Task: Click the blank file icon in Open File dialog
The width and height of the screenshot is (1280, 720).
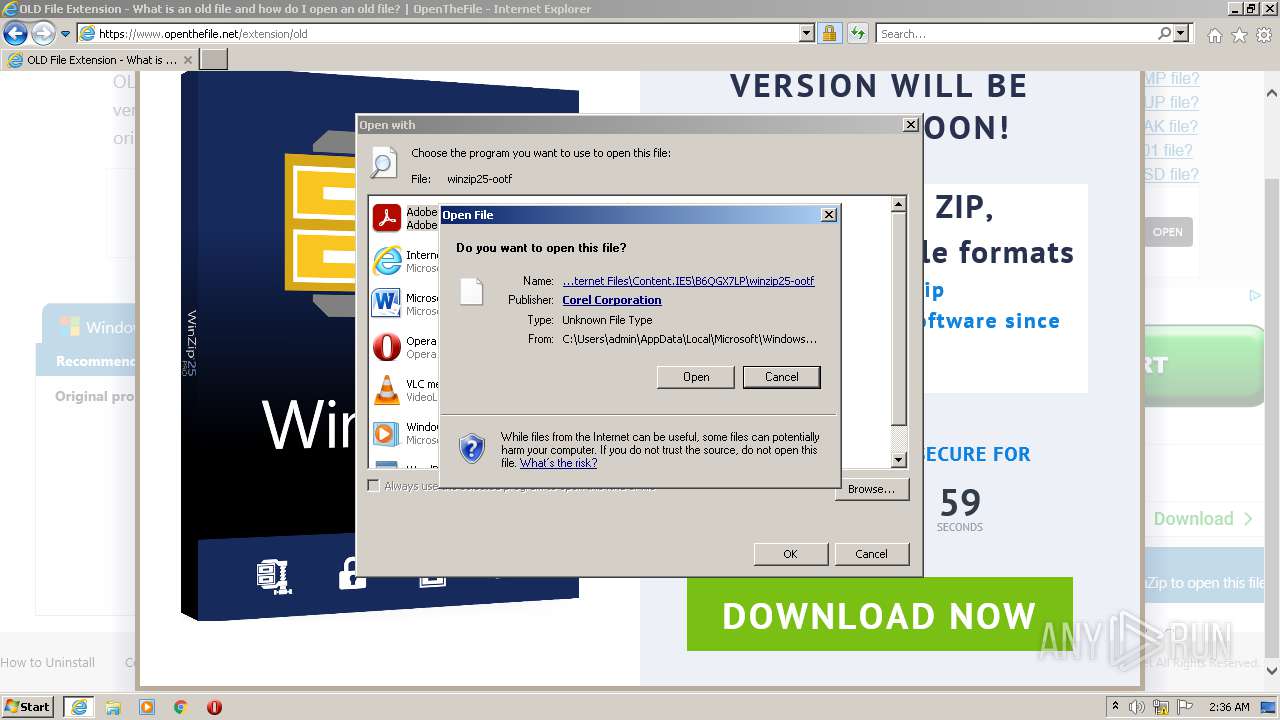Action: pyautogui.click(x=472, y=291)
